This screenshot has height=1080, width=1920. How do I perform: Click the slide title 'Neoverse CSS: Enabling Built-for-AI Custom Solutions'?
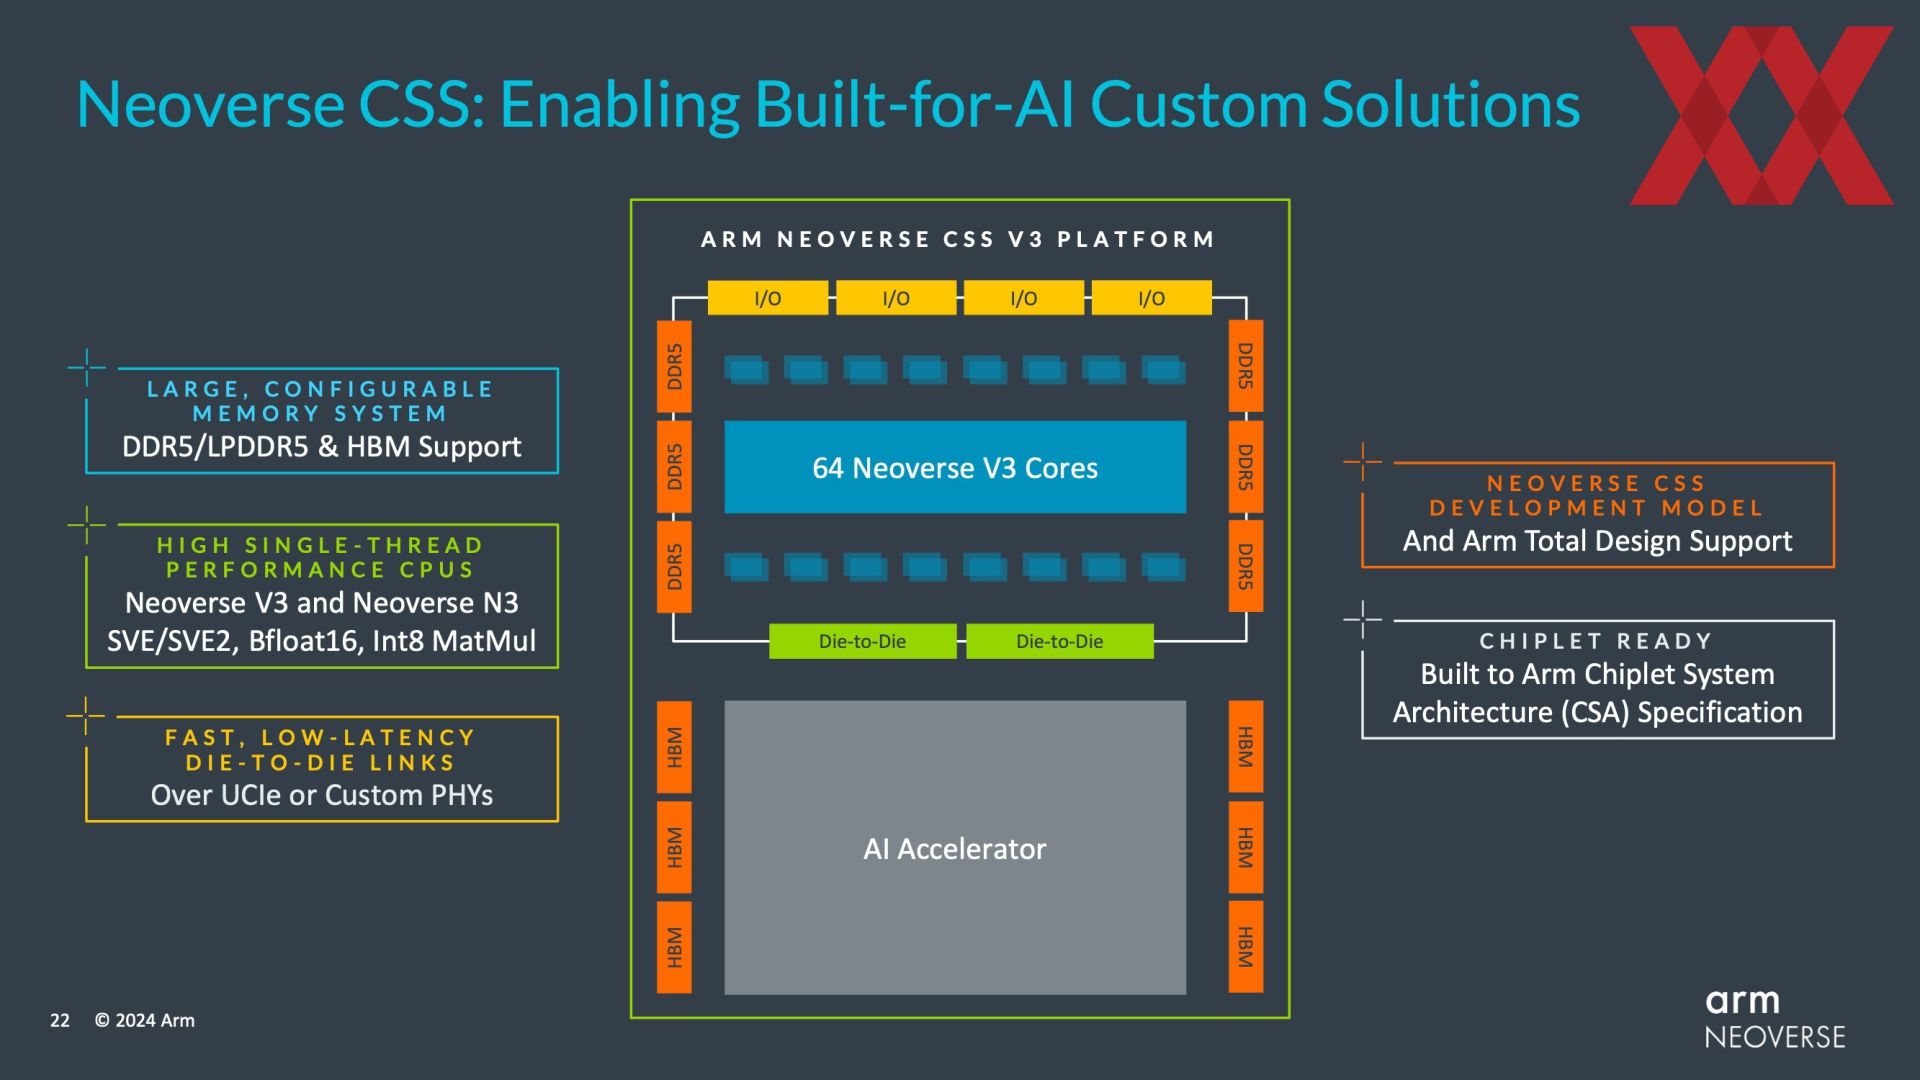click(828, 105)
